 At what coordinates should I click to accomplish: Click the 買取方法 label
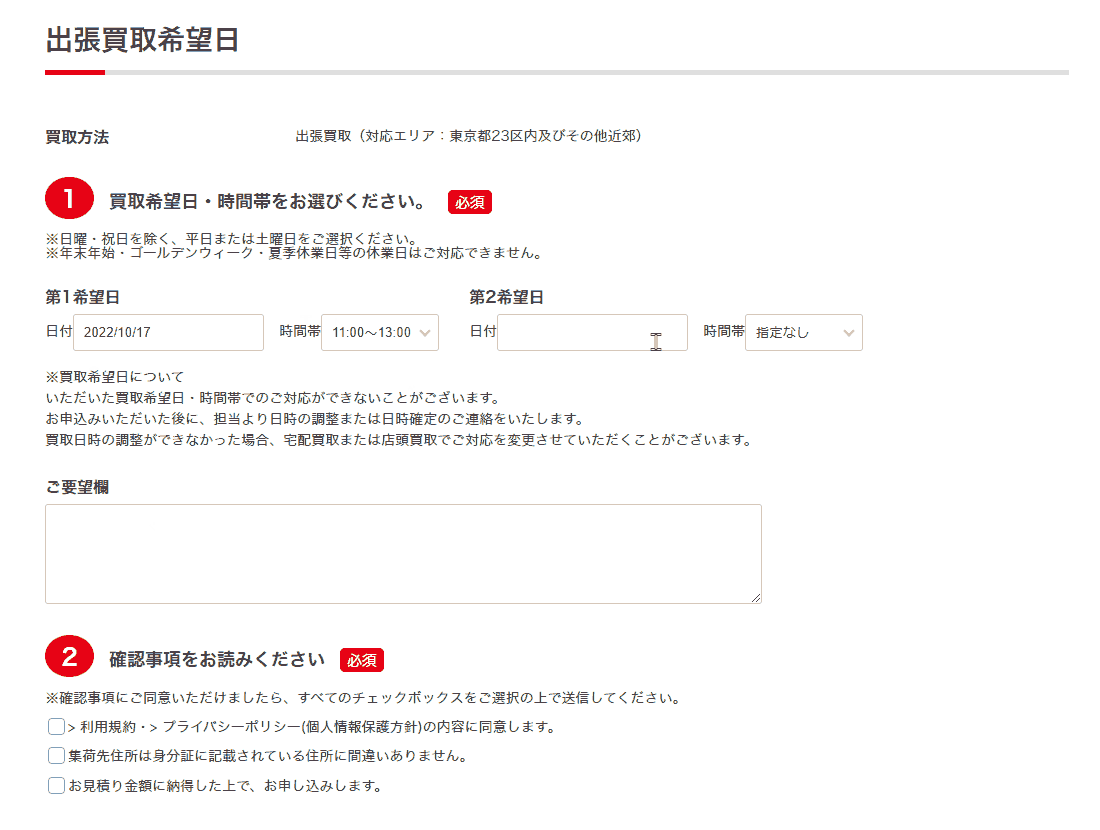(77, 137)
